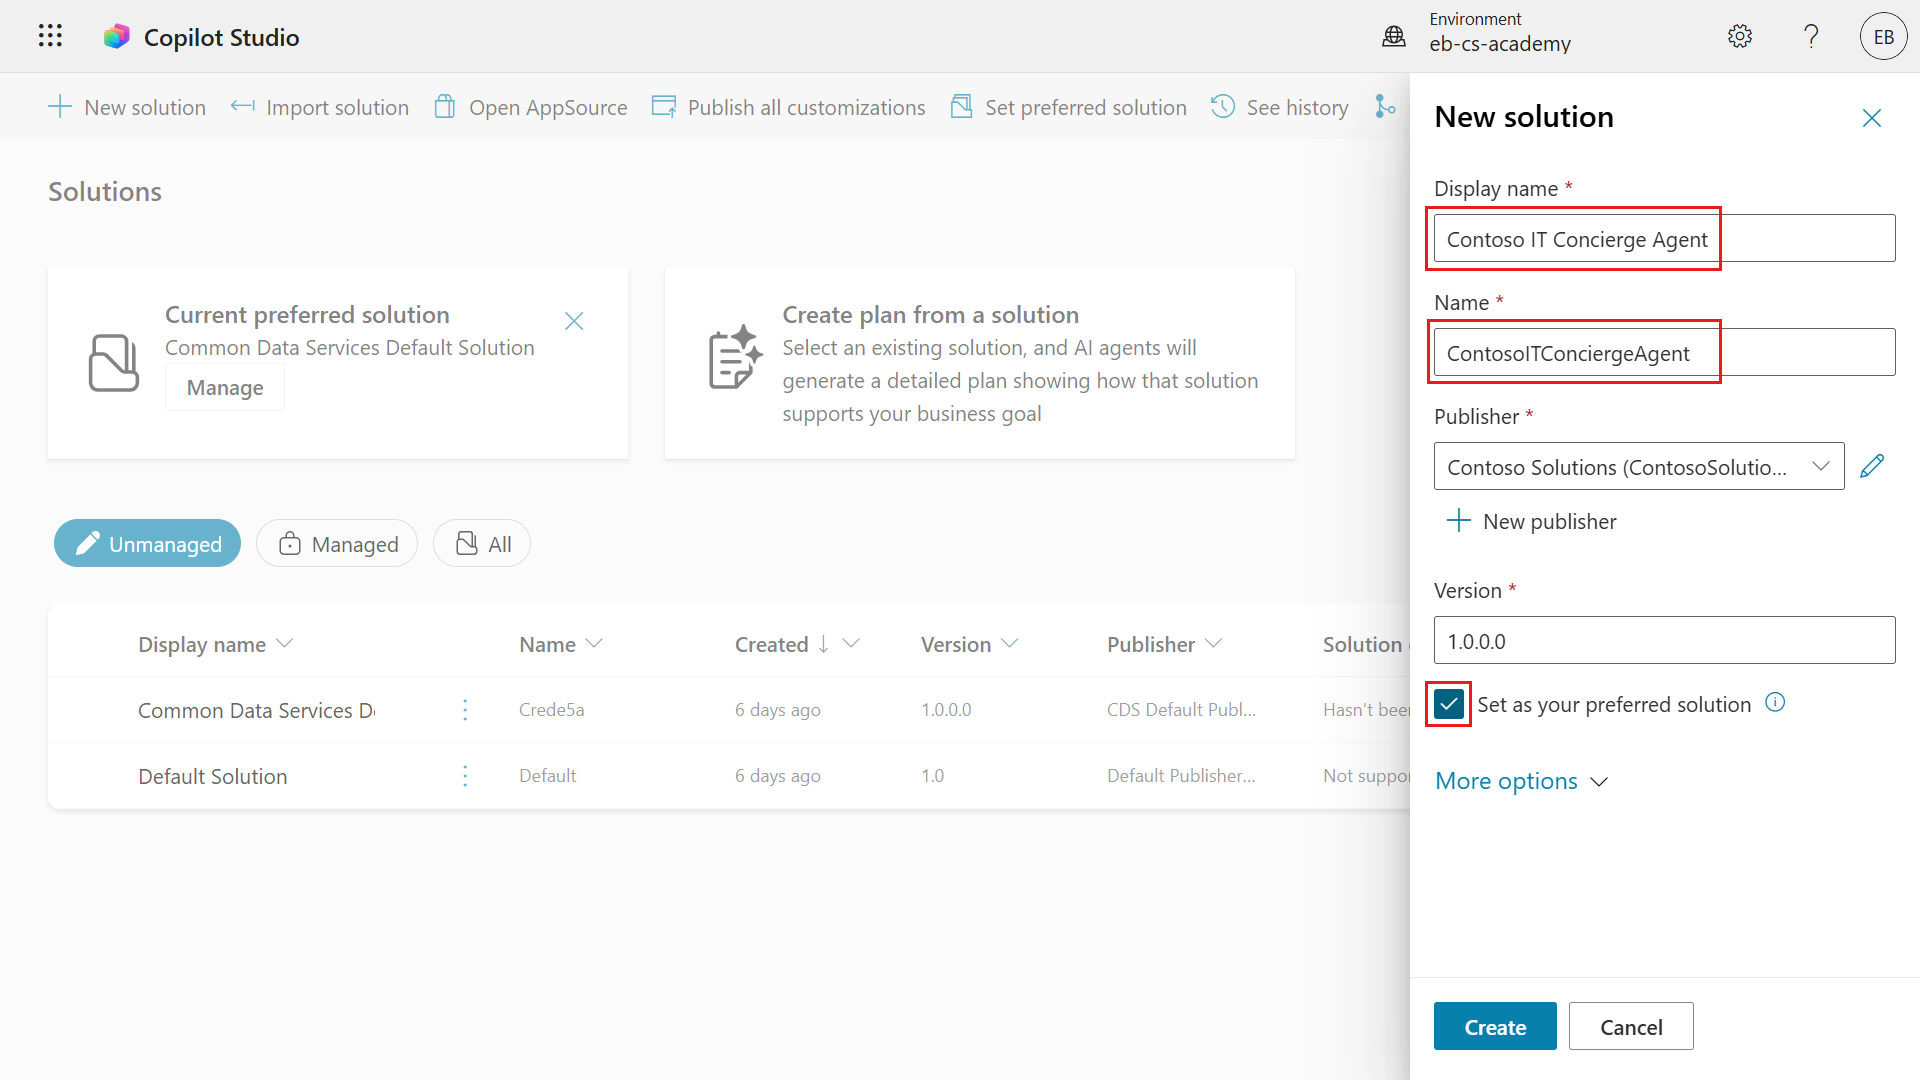
Task: Click Set preferred solution in toolbar
Action: click(x=1068, y=107)
